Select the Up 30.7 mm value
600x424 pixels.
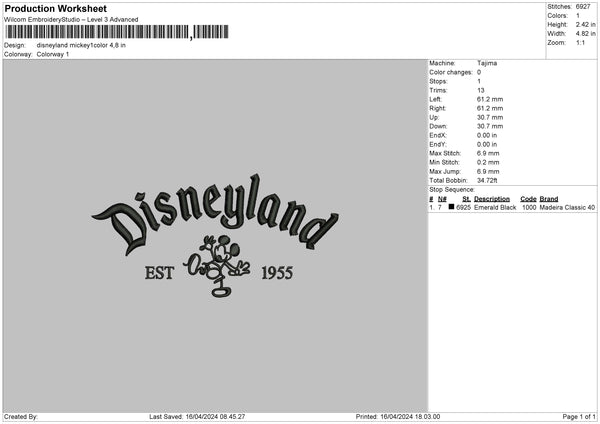click(x=490, y=117)
